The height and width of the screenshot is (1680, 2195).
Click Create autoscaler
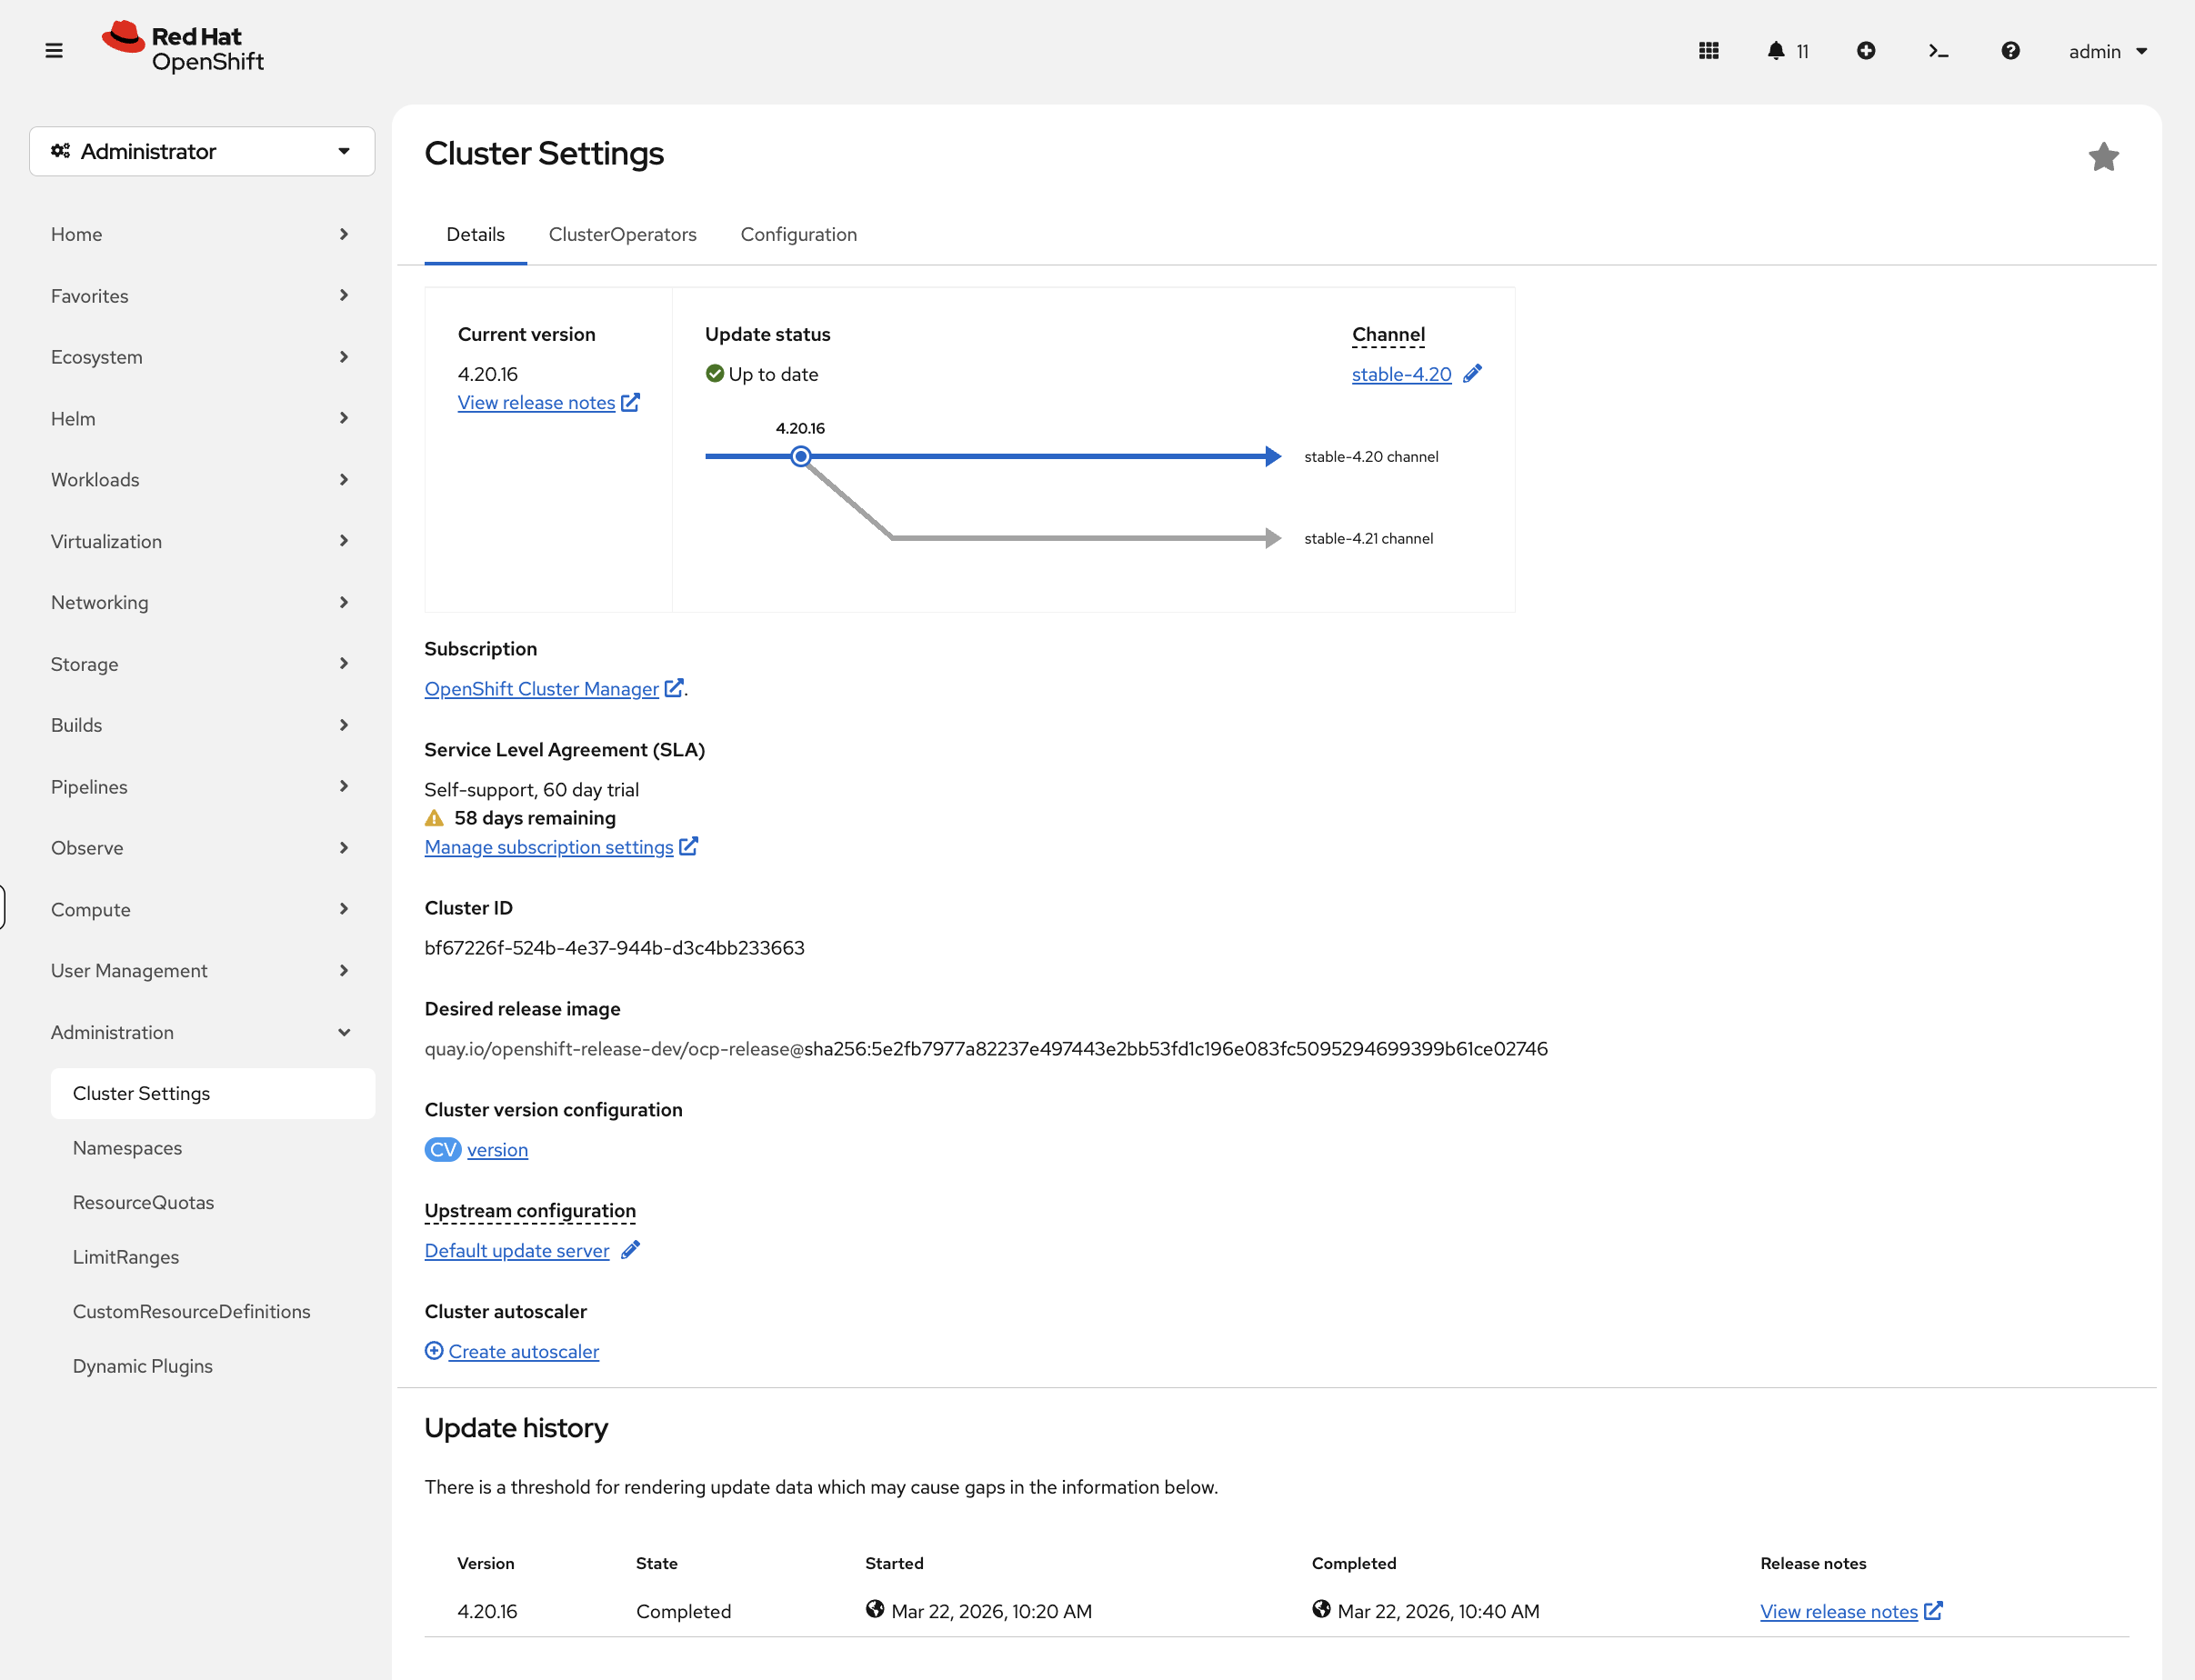[523, 1351]
